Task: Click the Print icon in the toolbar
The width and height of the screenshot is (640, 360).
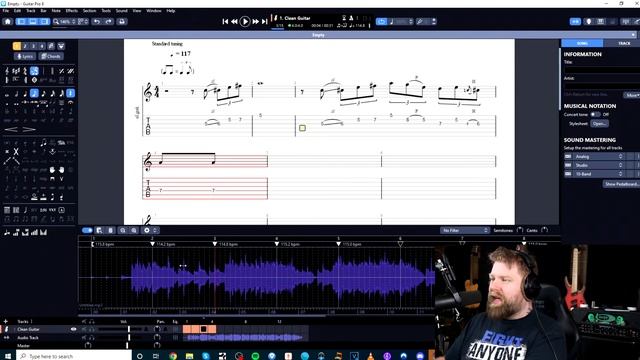Action: point(122,22)
